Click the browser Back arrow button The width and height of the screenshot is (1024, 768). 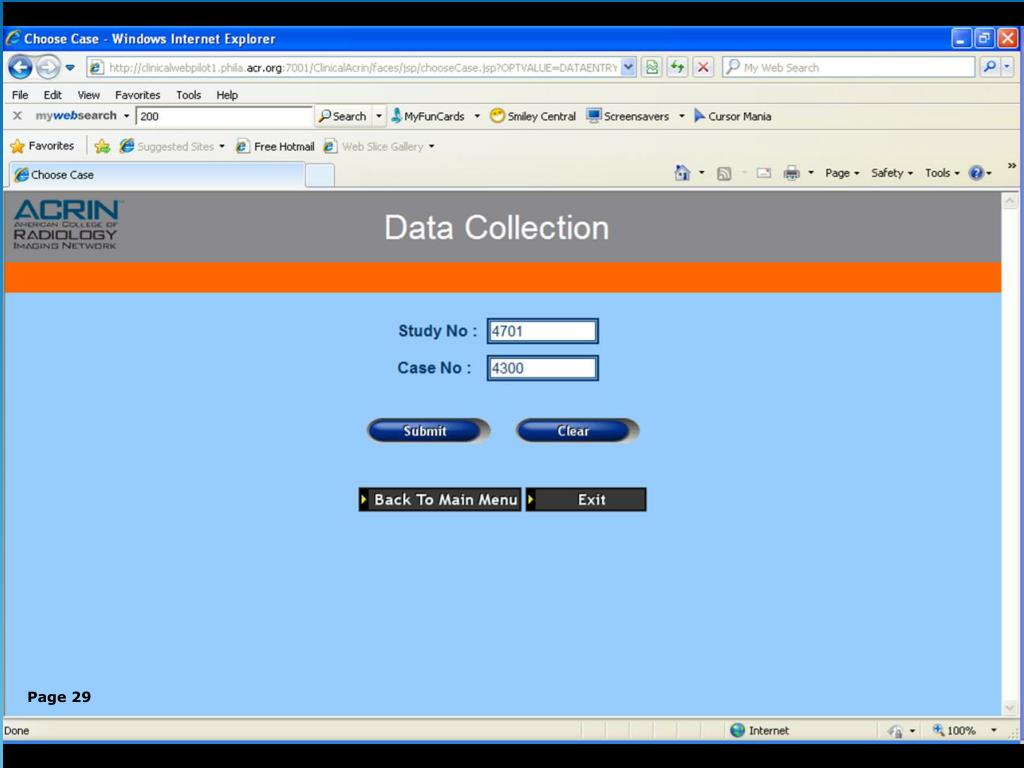20,67
